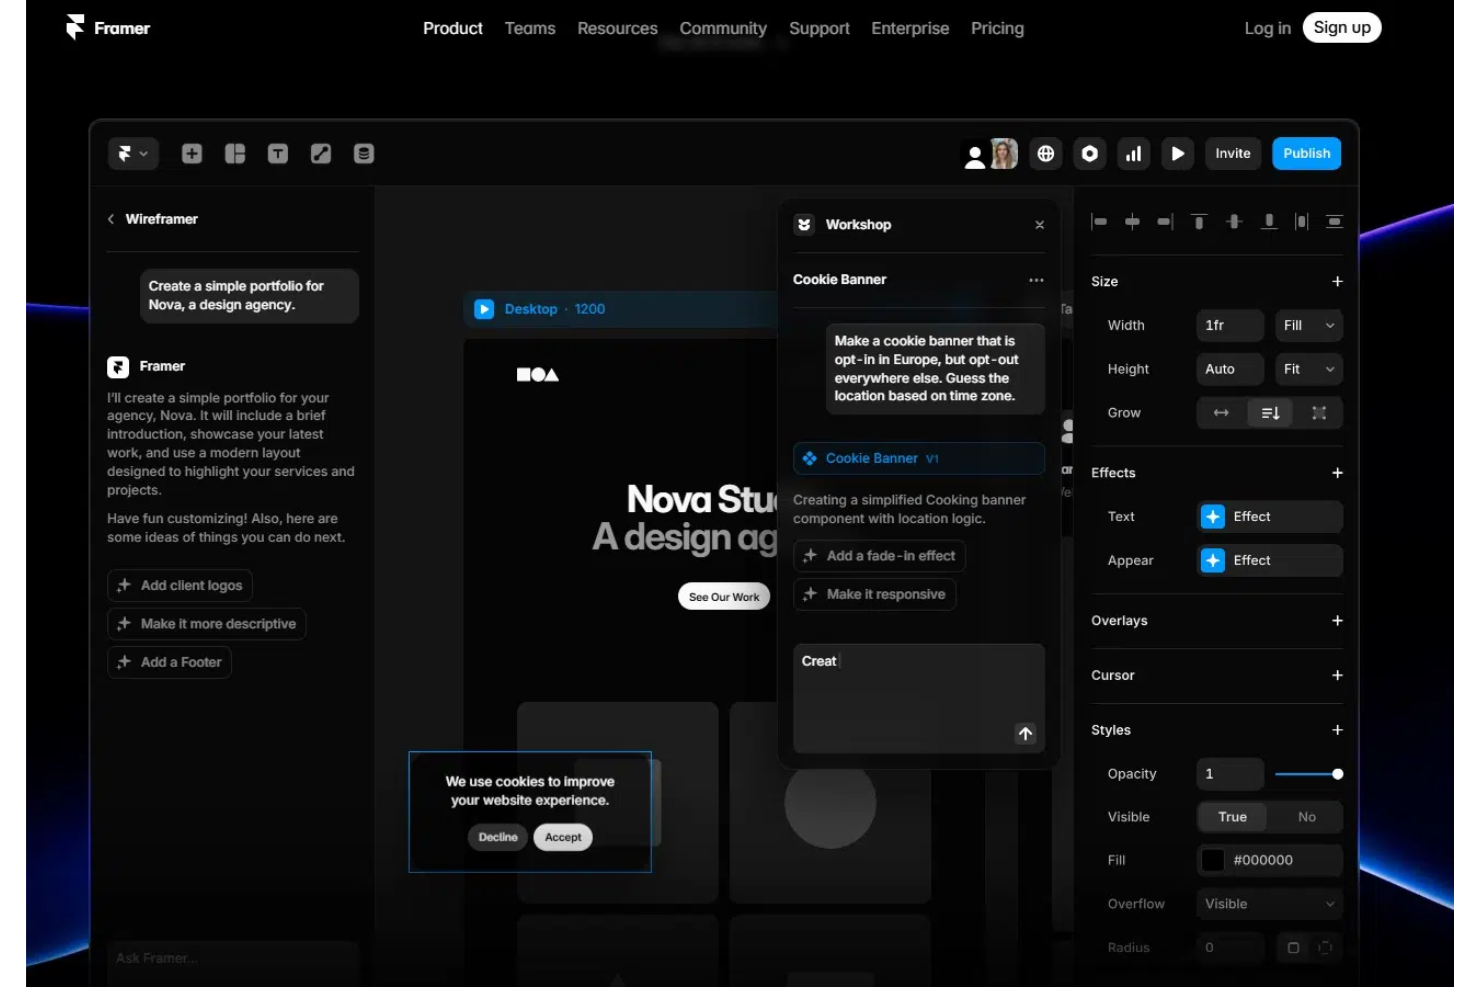Distribute vertically using the alignment icon
1480x987 pixels.
1334,221
